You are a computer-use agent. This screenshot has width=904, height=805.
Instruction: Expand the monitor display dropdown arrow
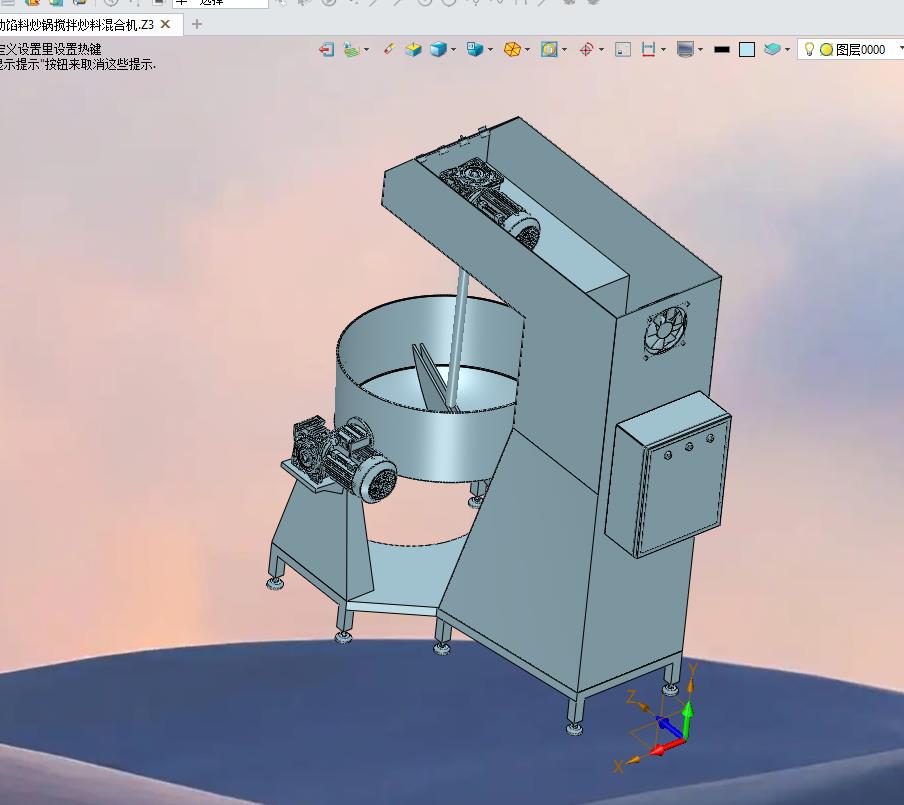[x=700, y=50]
